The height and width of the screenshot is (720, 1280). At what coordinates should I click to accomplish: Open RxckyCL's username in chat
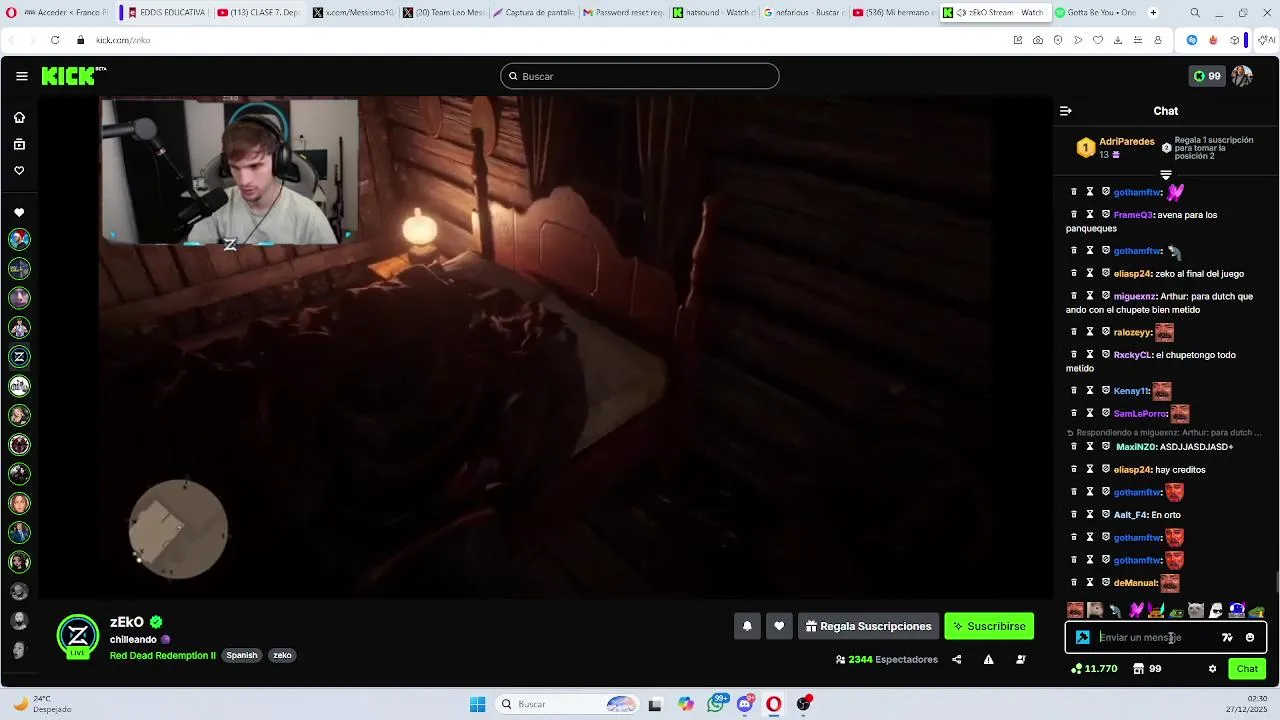pyautogui.click(x=1133, y=355)
